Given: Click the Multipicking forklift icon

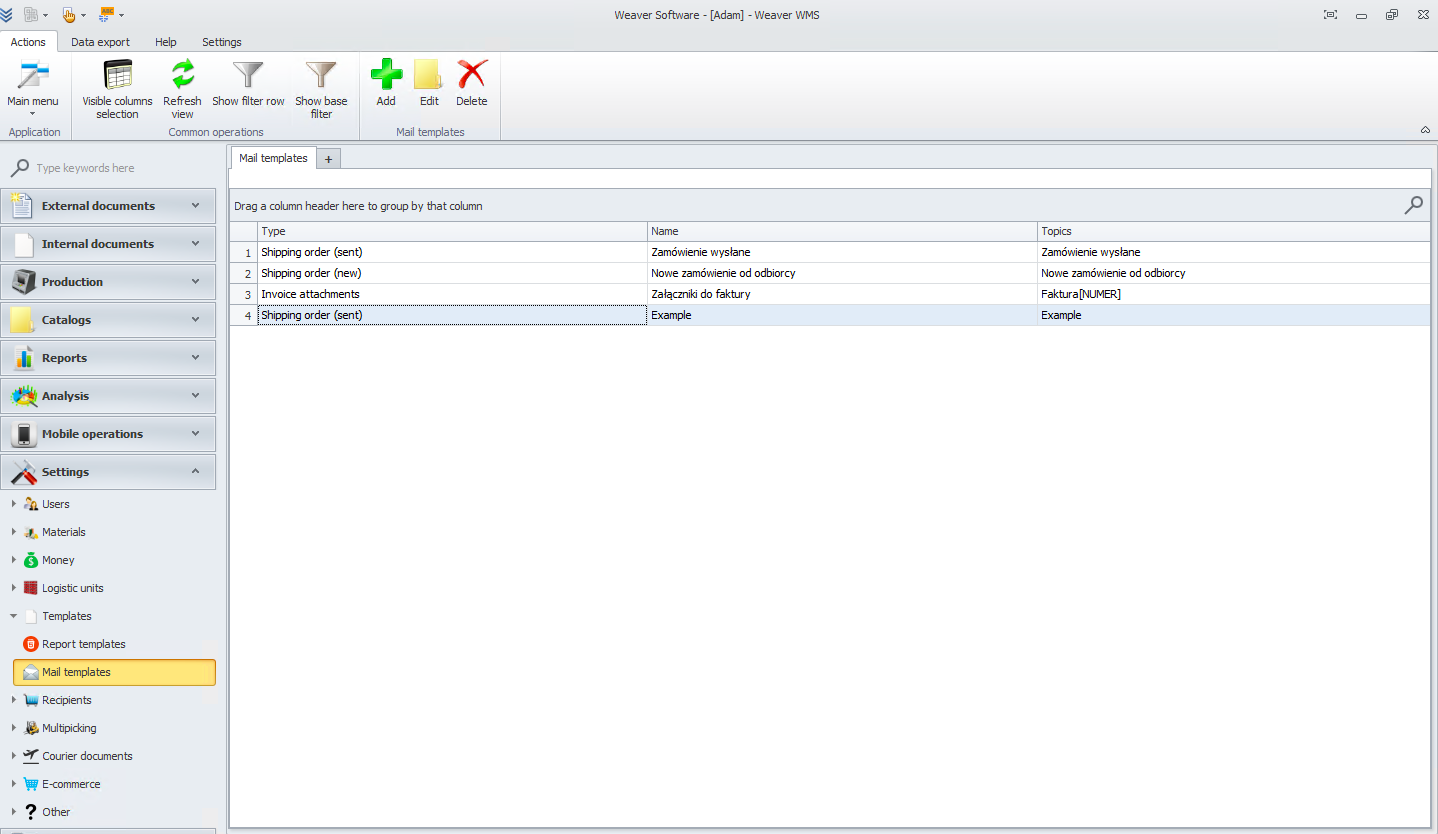Looking at the screenshot, I should pos(31,728).
